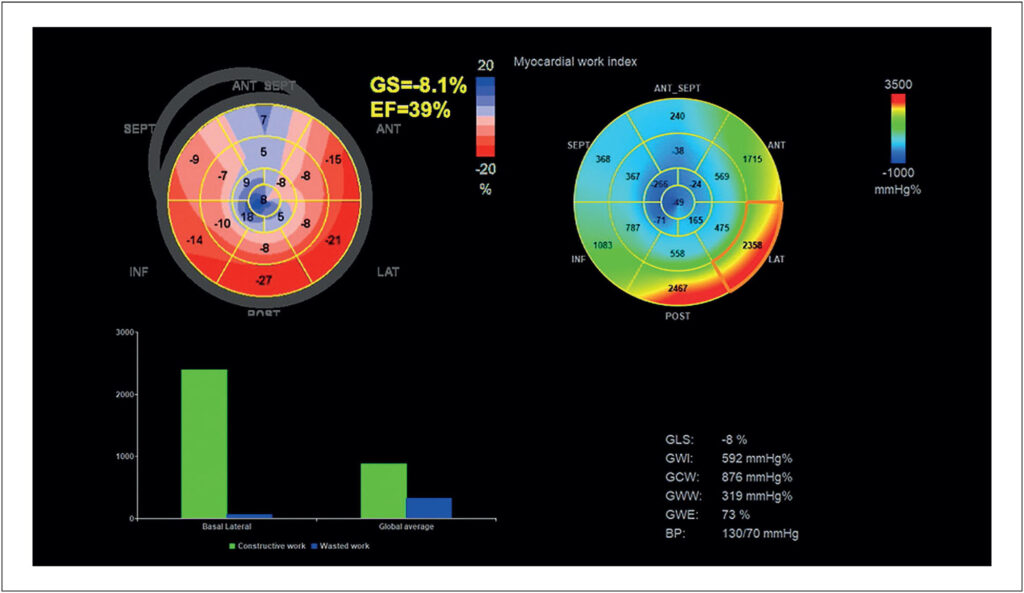
Task: Click the myocardial work index color scale
Action: [899, 128]
